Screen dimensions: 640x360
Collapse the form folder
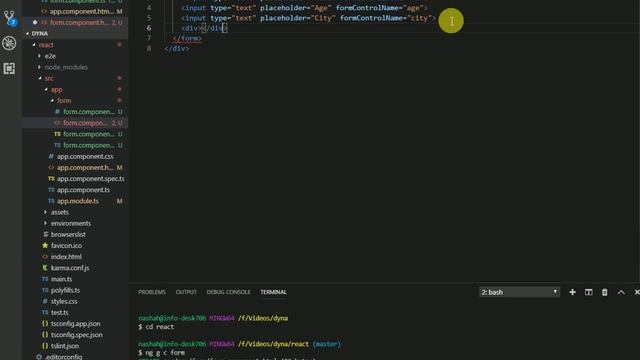64,100
